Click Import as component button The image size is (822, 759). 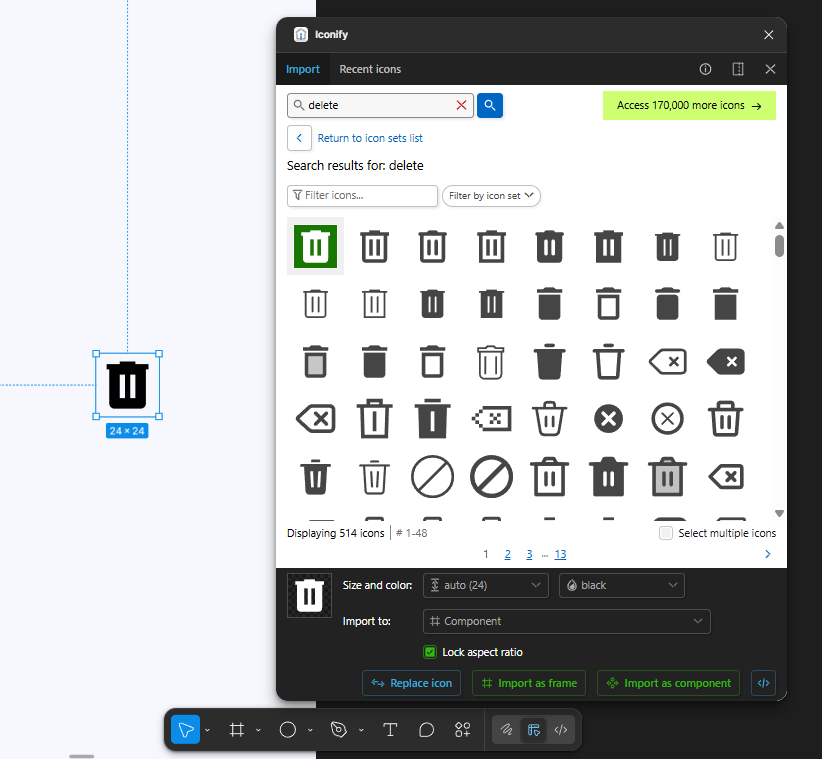tap(668, 683)
